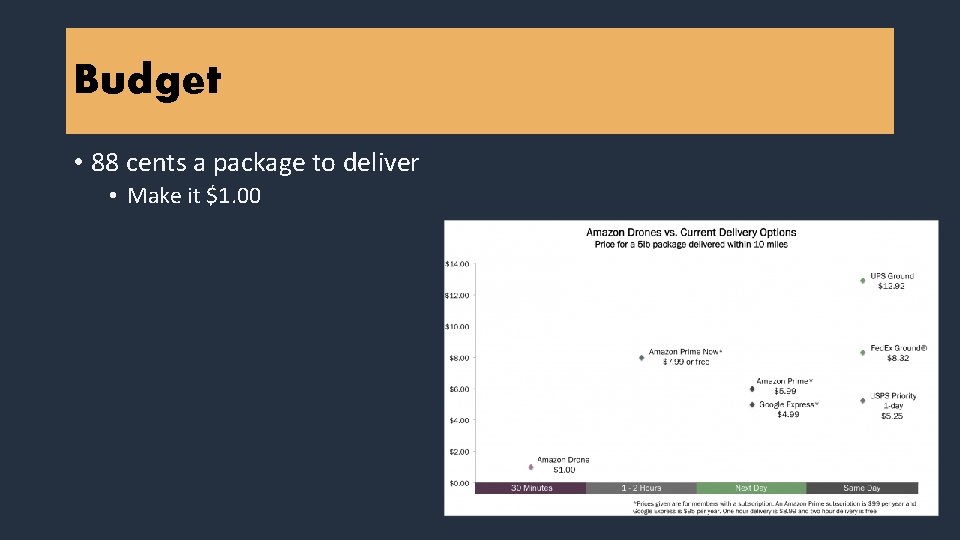Viewport: 960px width, 540px height.
Task: Click the Google Express data point
Action: 752,404
